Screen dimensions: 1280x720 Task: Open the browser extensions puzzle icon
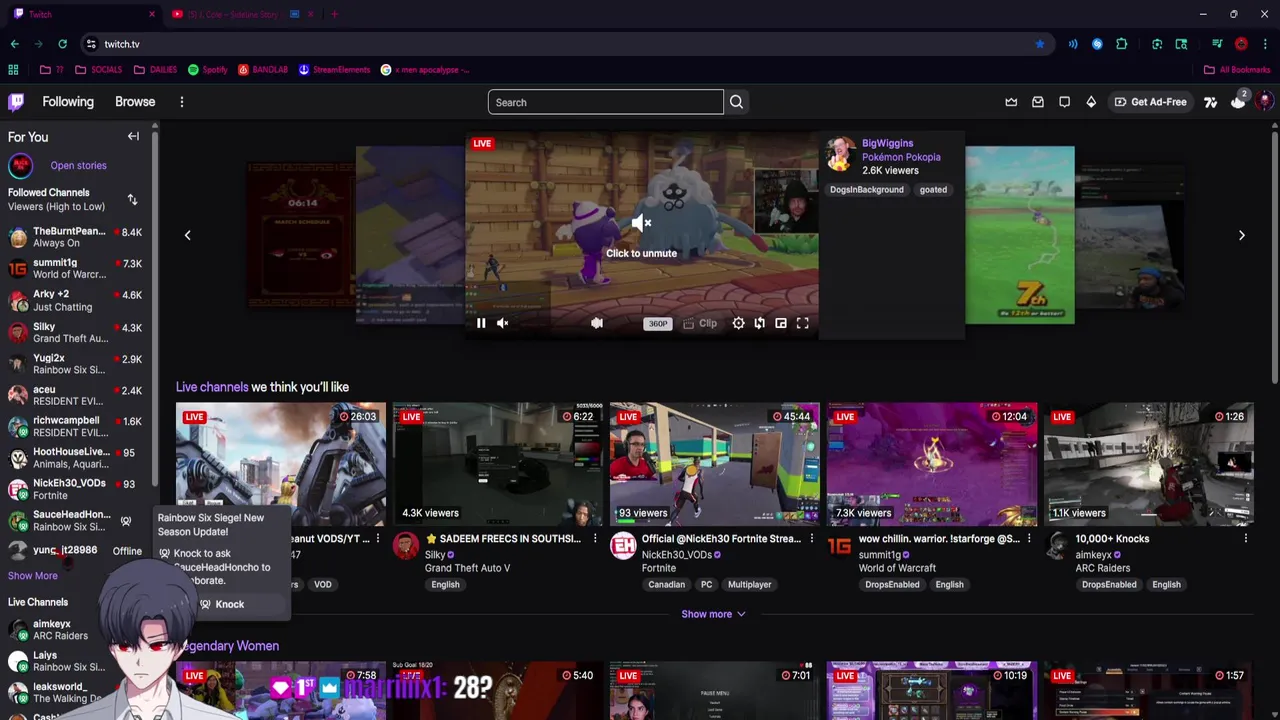[x=1121, y=44]
